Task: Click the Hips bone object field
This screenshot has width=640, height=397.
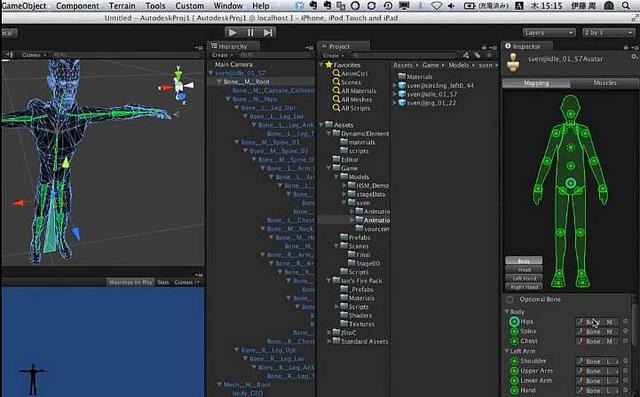Action: [598, 322]
